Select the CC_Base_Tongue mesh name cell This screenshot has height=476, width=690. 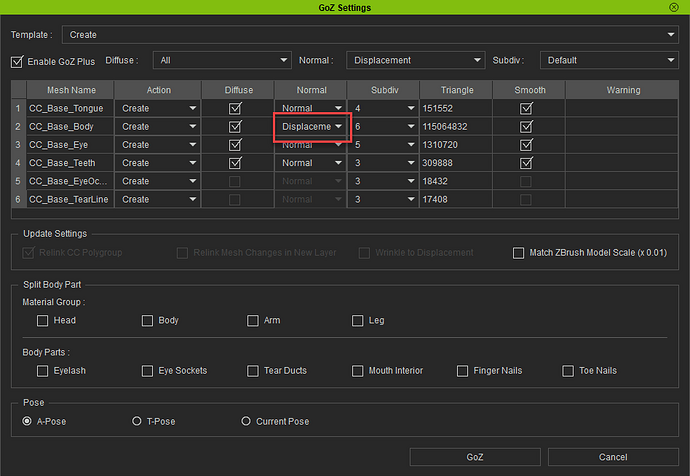tap(70, 108)
